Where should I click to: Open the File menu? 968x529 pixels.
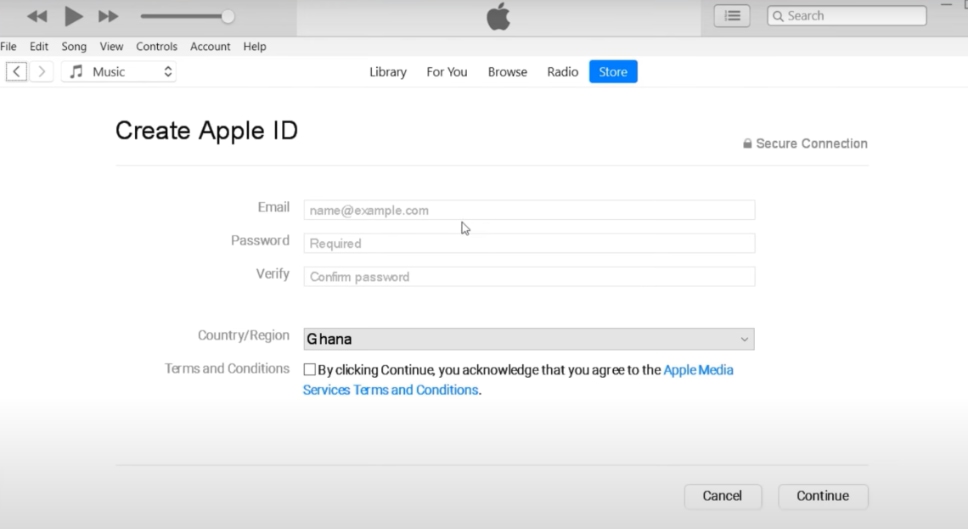(x=9, y=46)
